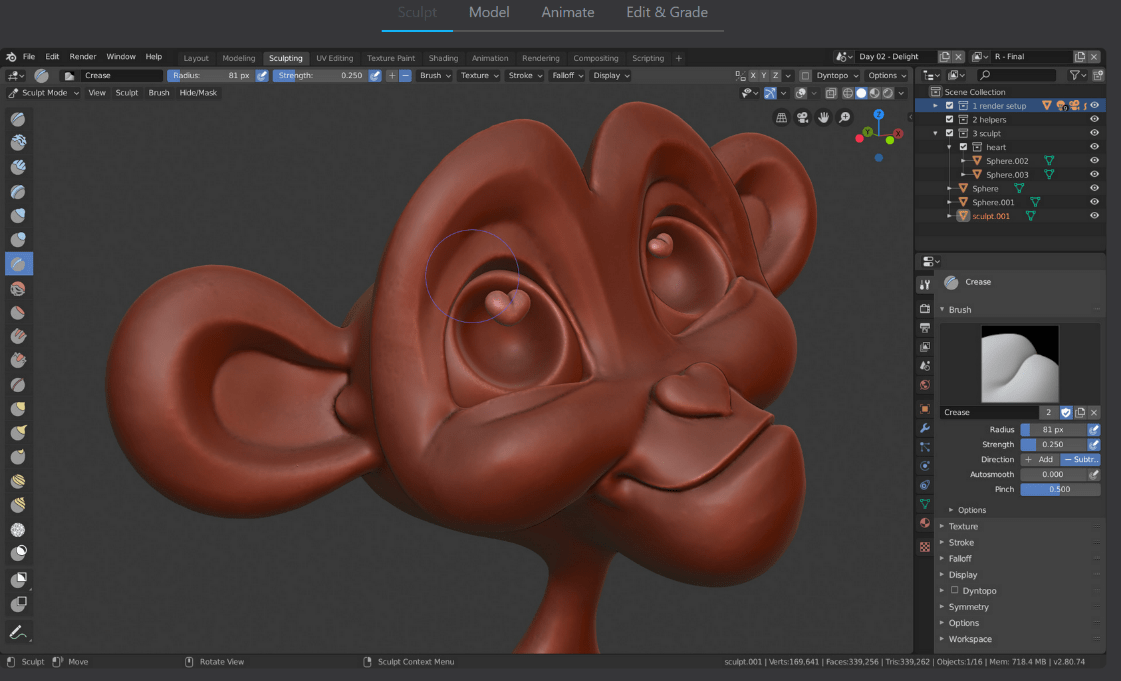1121x681 pixels.
Task: Open the Physics properties tab
Action: point(925,464)
